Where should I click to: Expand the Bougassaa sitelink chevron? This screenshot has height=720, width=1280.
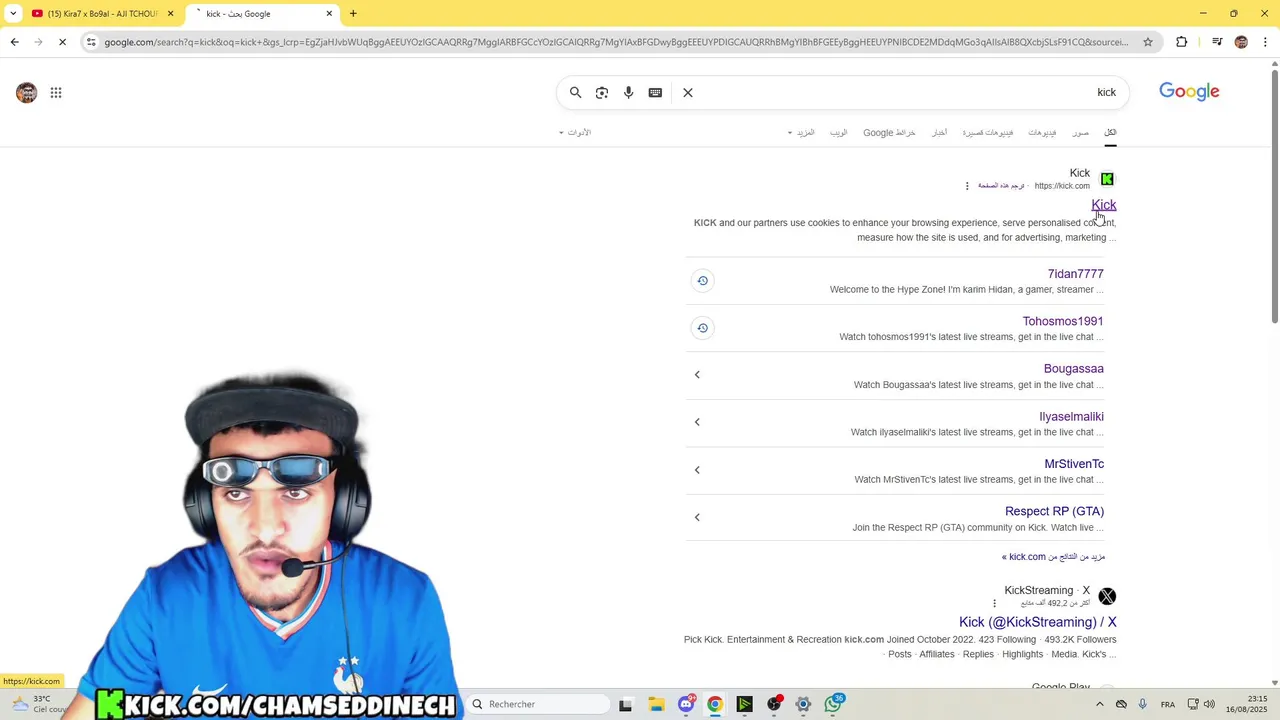click(x=697, y=375)
